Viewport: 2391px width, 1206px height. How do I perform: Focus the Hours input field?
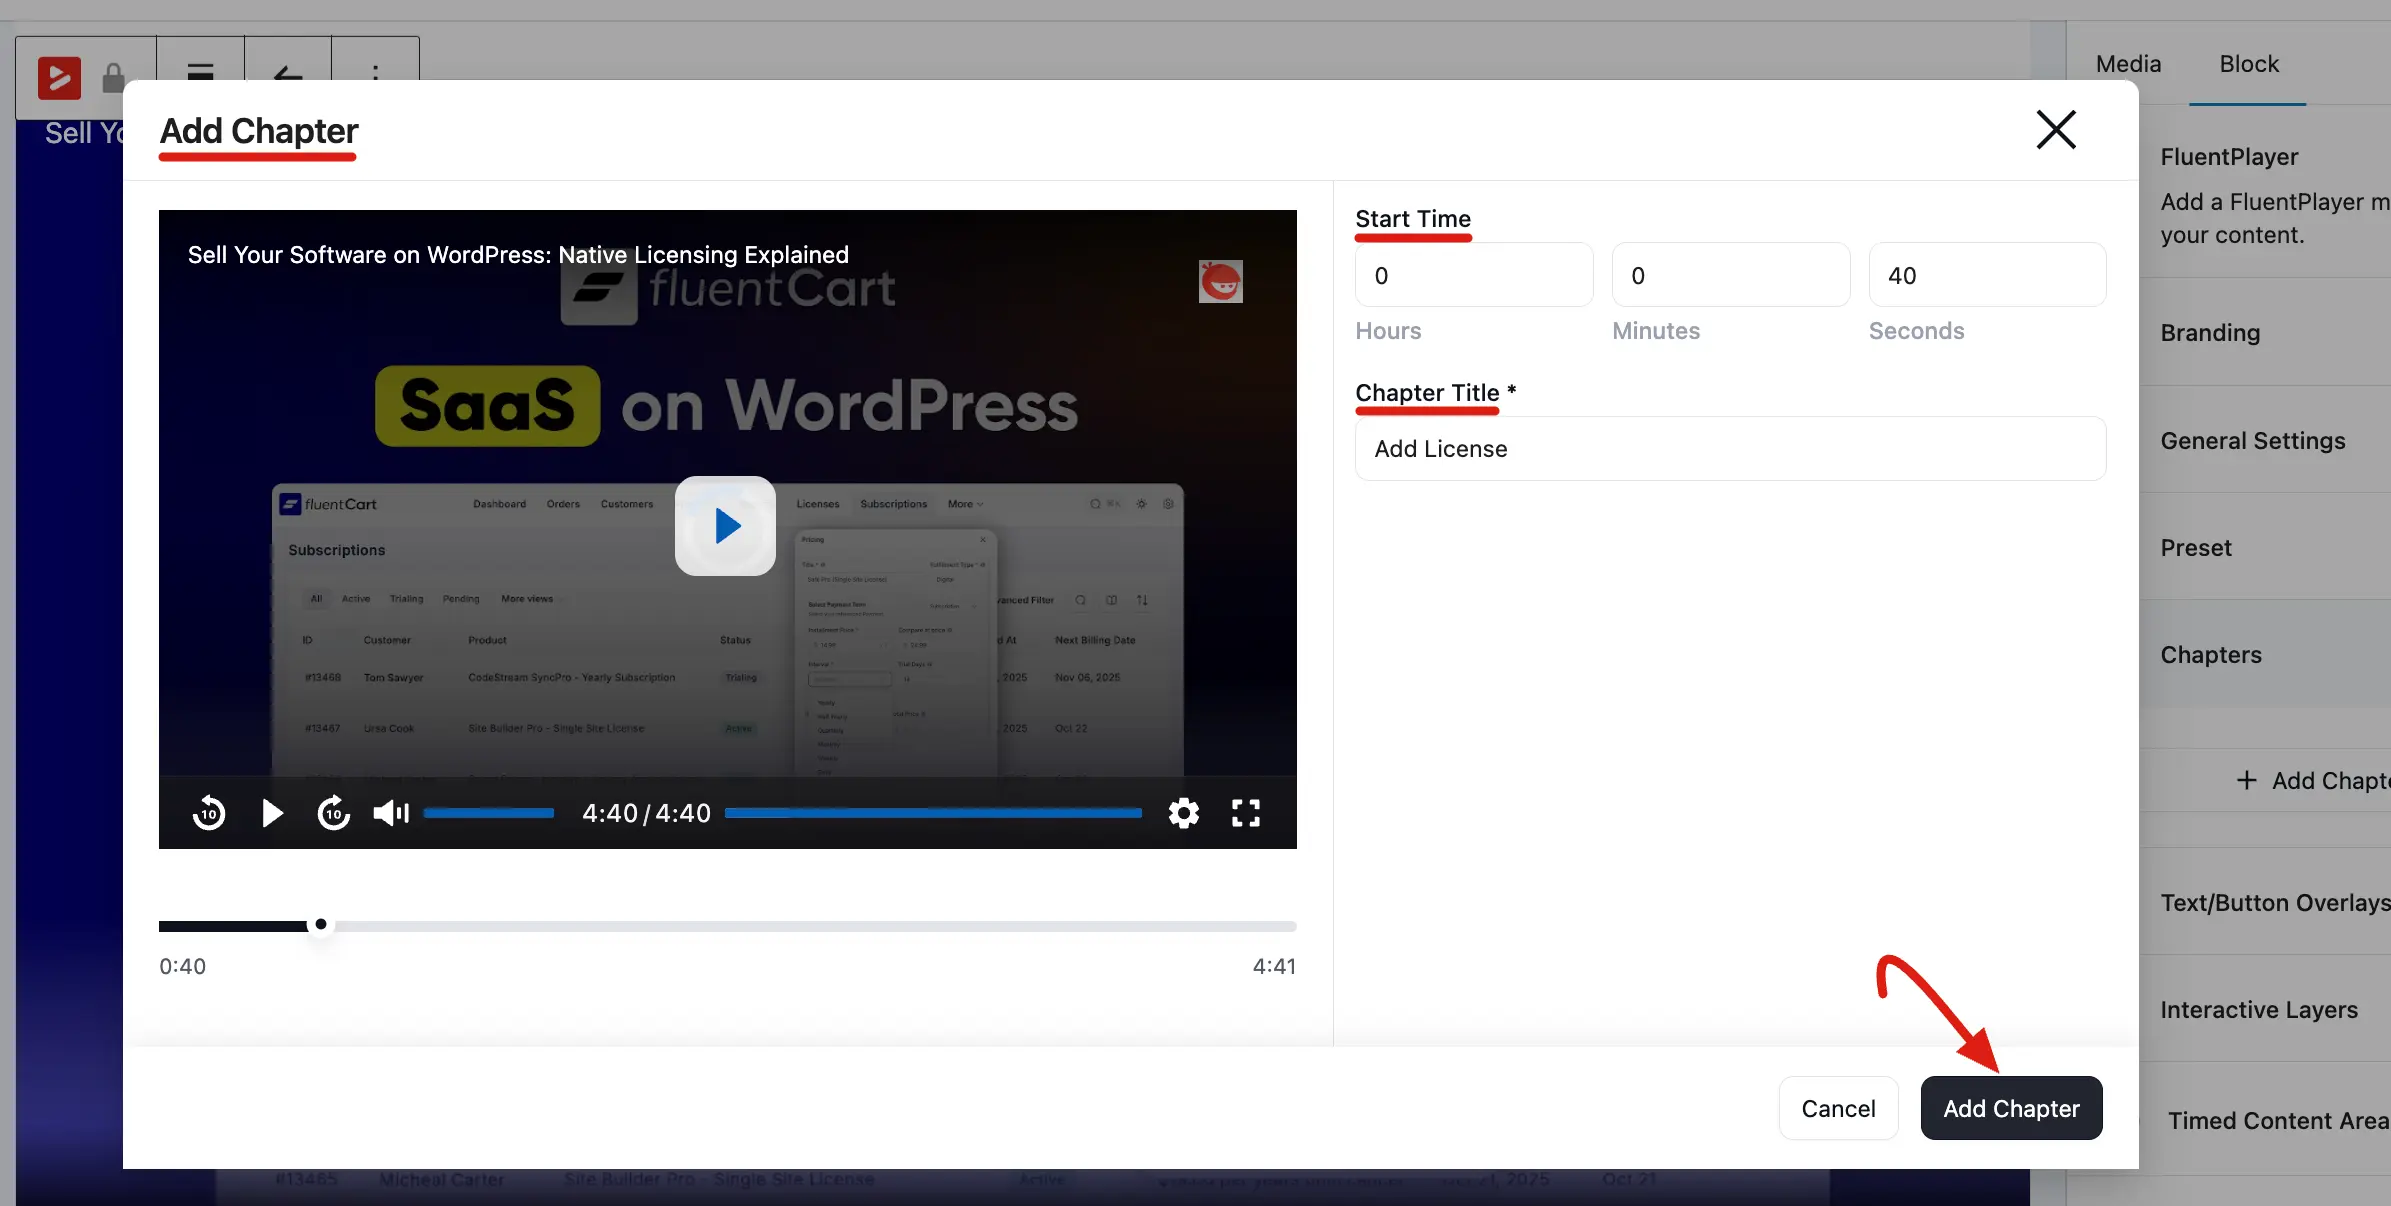pyautogui.click(x=1474, y=275)
